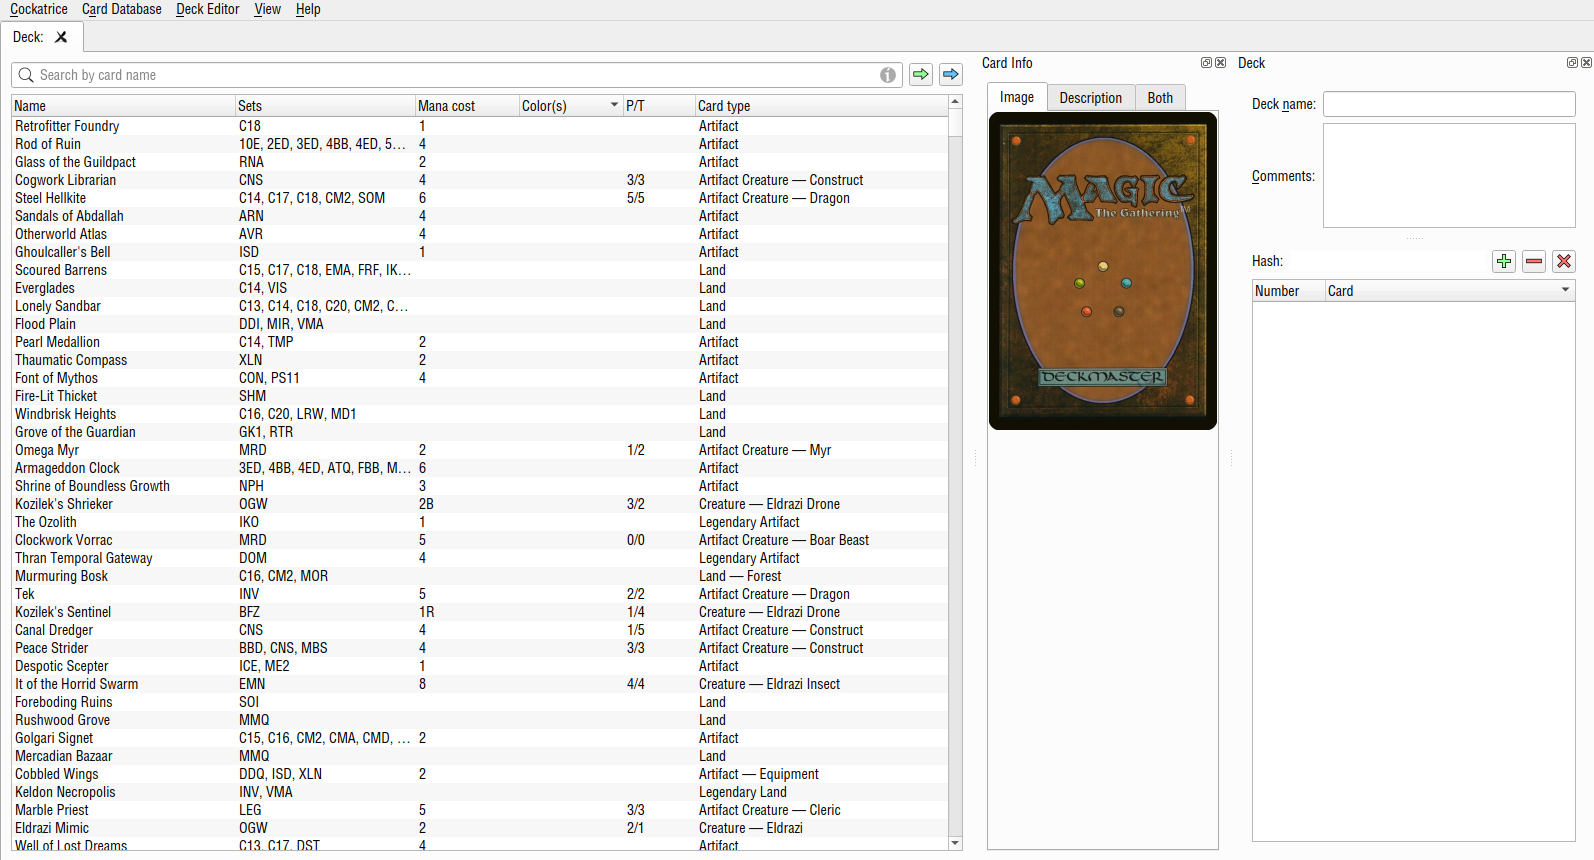Screen dimensions: 1594x860
Task: Select Steel Hellkite card row
Action: click(x=480, y=198)
